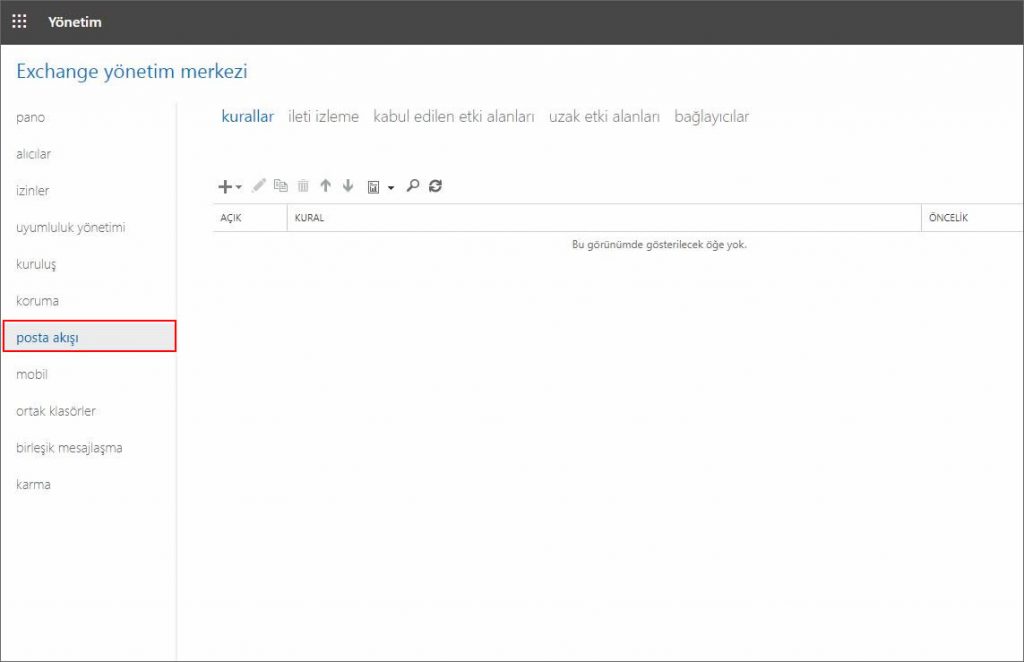Open birleşik mesajlaşma section
The width and height of the screenshot is (1024, 662).
[x=69, y=448]
